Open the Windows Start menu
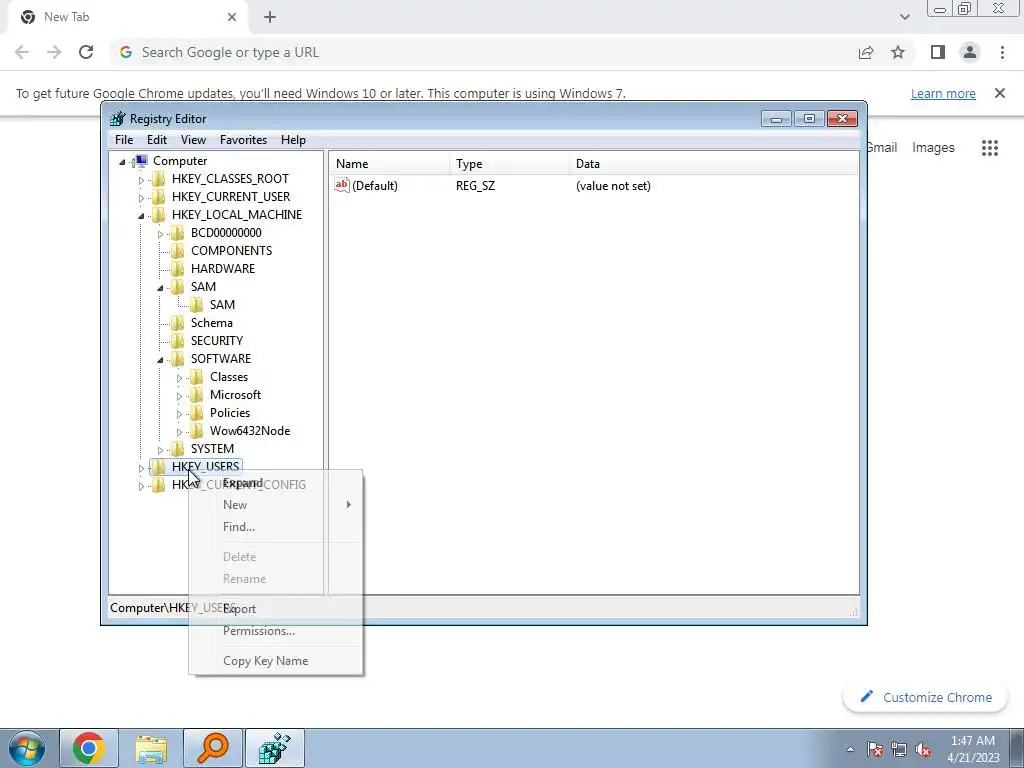This screenshot has width=1024, height=768. point(27,748)
